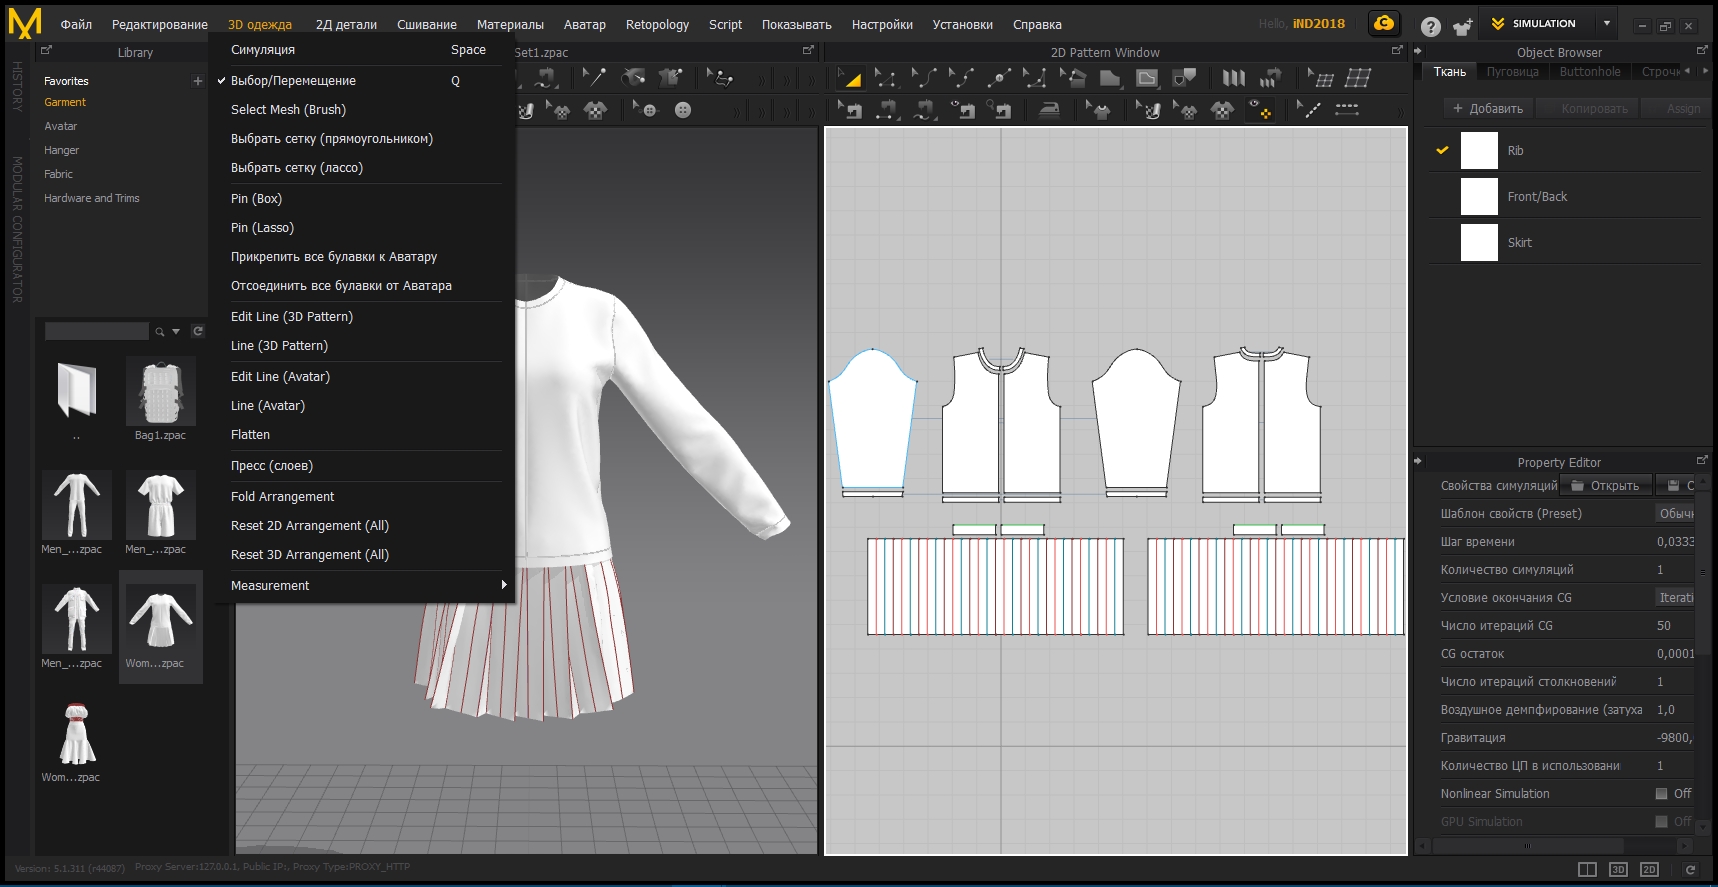Expand the SIMULATION mode dropdown arrow

pos(1607,24)
